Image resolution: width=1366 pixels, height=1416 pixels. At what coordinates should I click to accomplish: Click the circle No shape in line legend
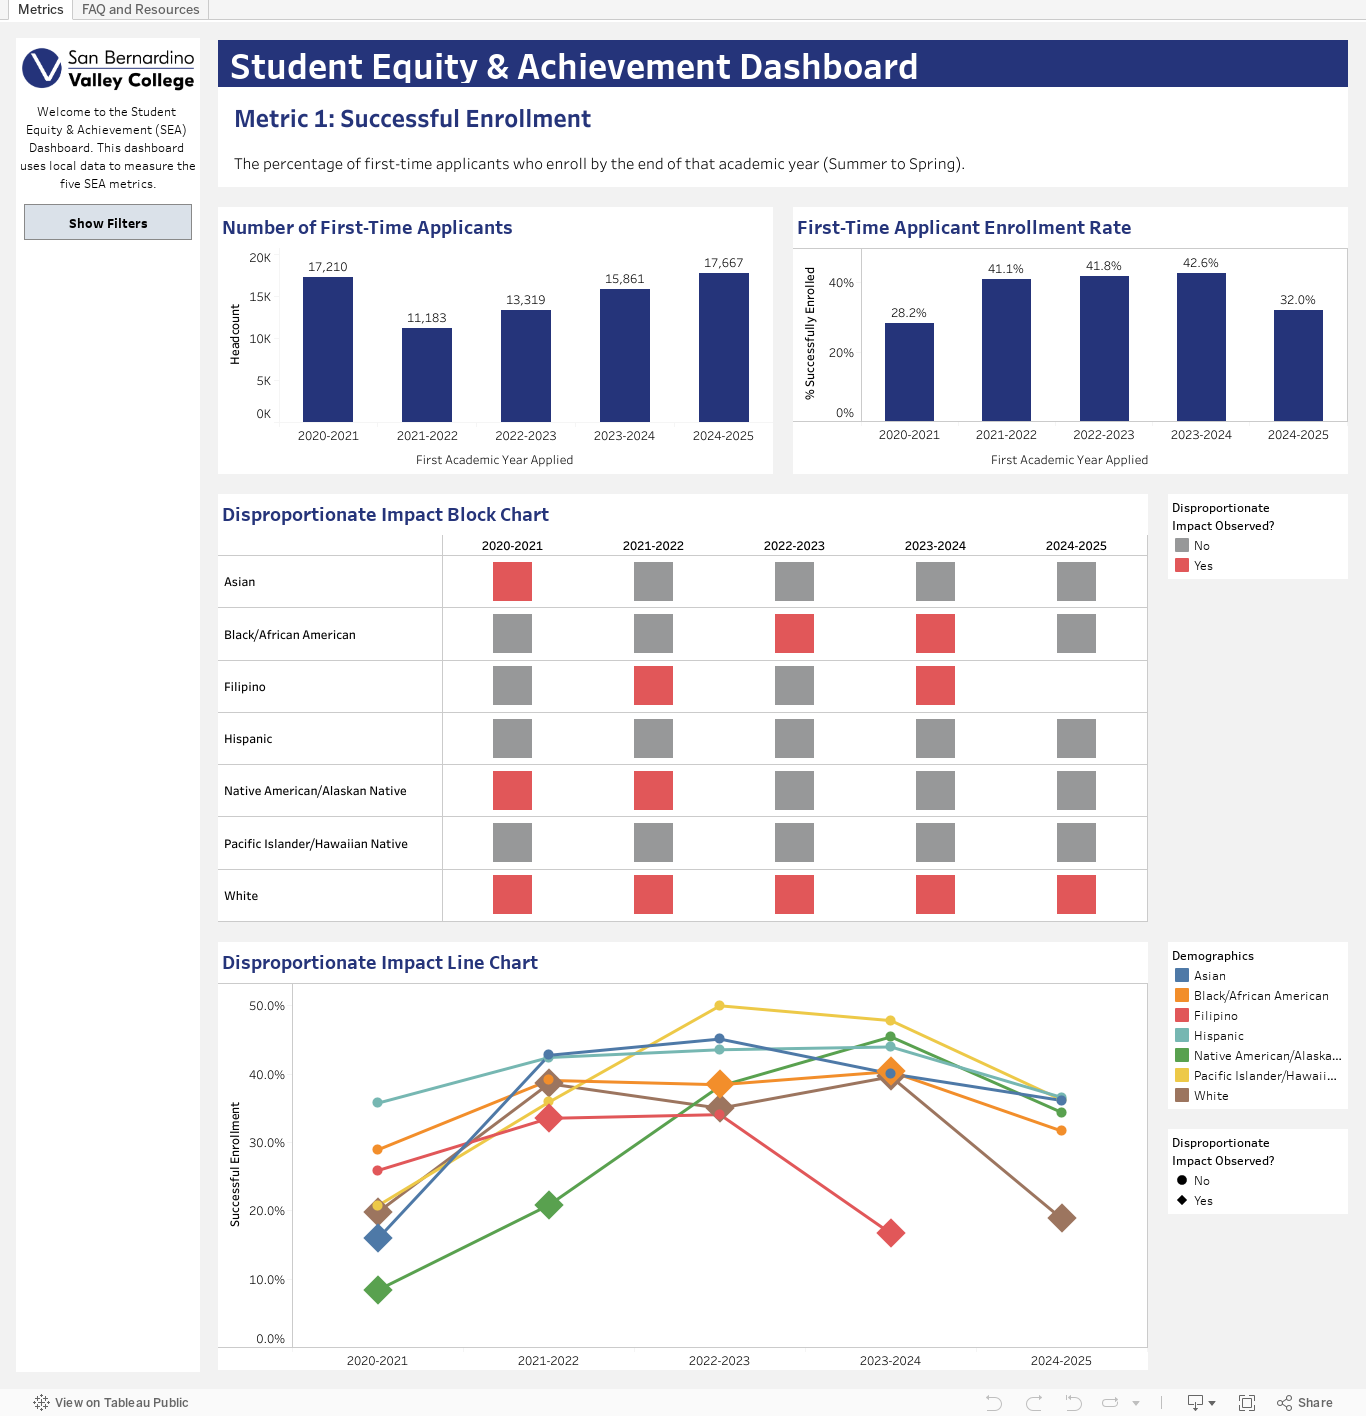(x=1182, y=1180)
